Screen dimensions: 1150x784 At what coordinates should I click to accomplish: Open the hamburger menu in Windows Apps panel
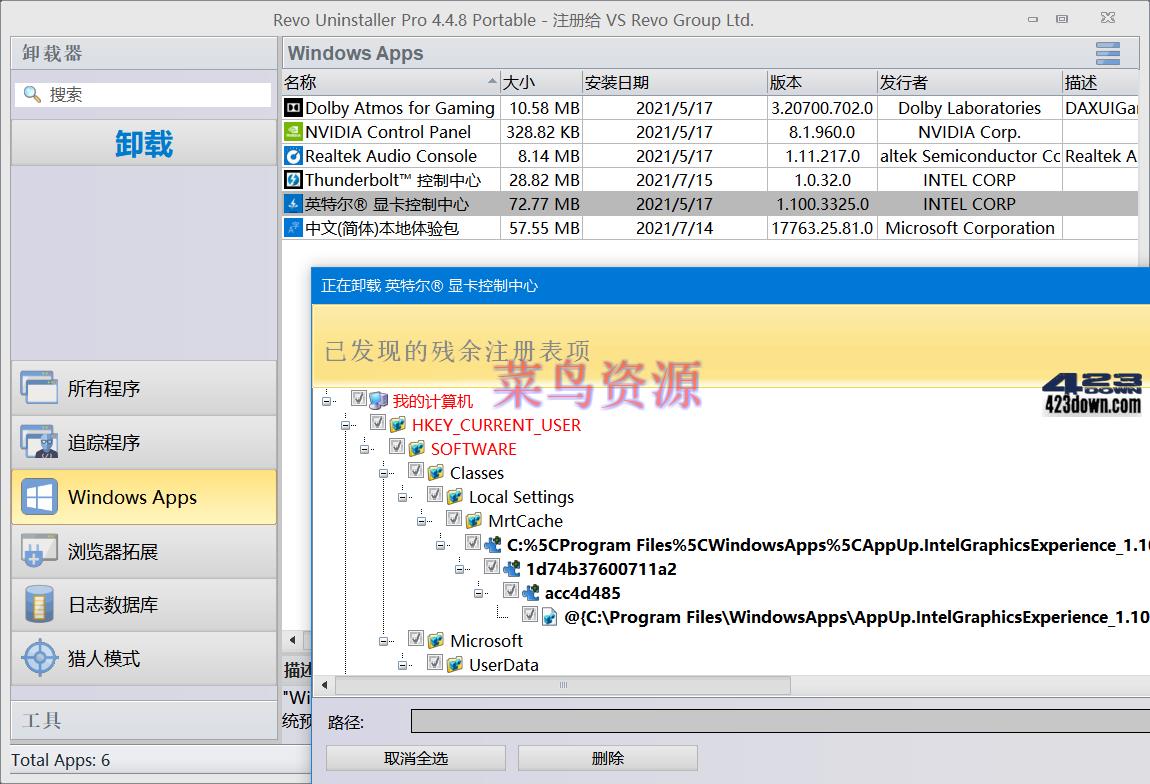coord(1107,53)
